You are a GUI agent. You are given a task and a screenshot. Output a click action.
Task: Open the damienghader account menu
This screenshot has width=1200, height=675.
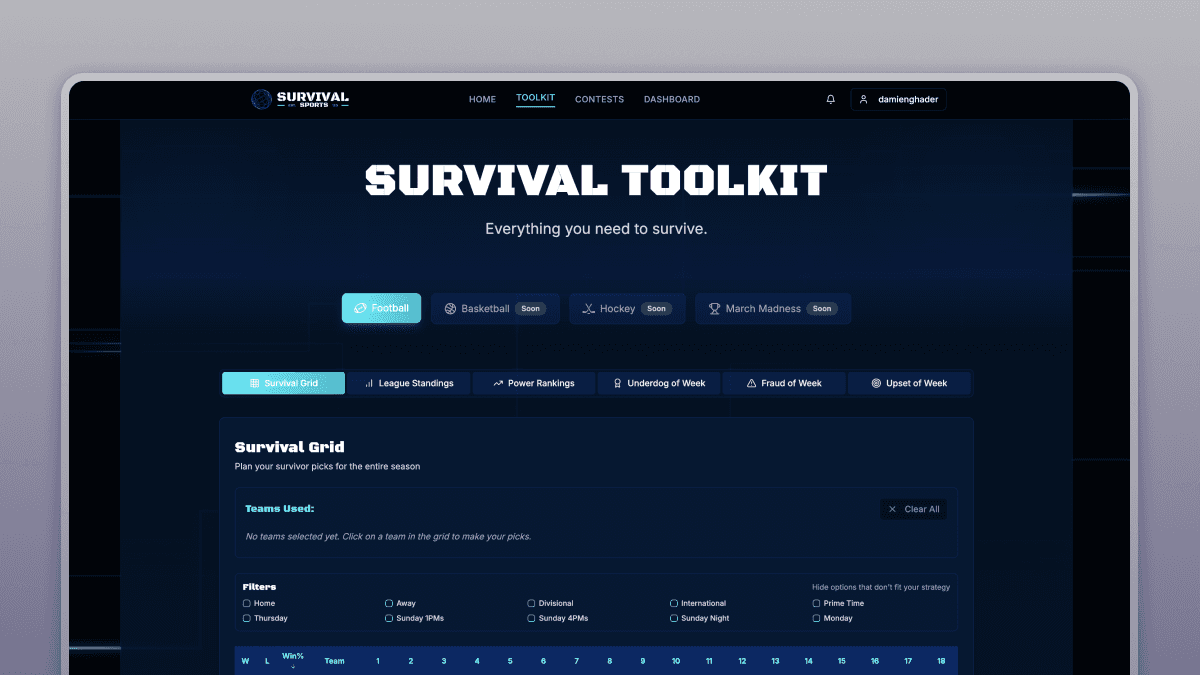(898, 99)
